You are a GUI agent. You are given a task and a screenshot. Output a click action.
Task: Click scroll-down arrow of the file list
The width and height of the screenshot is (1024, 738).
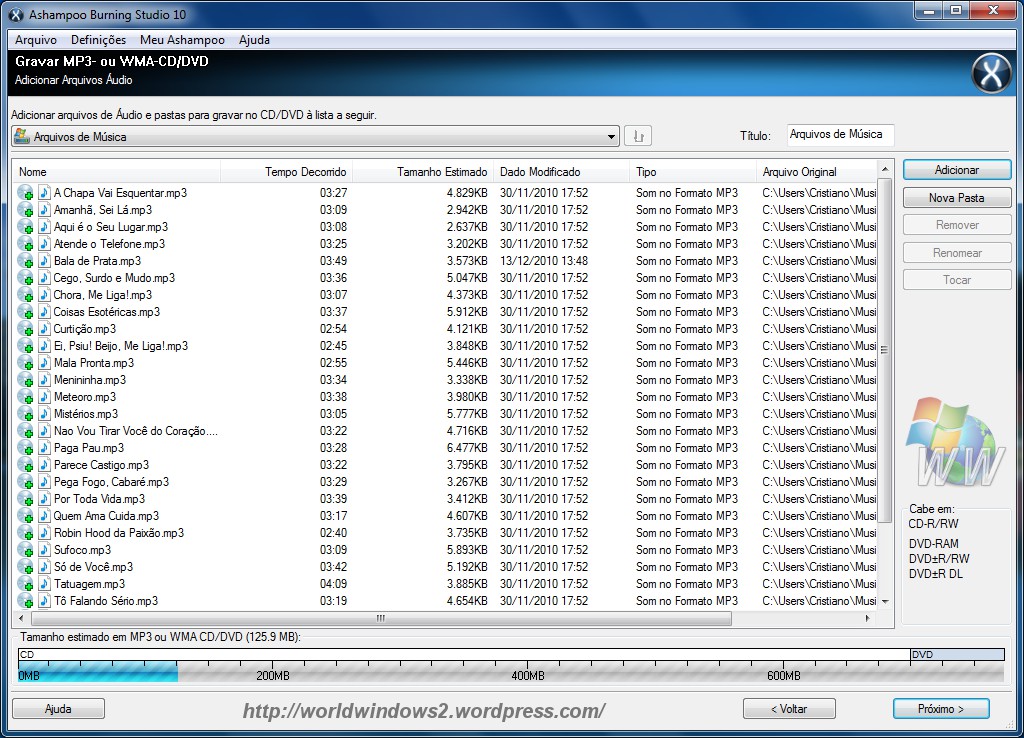point(885,602)
